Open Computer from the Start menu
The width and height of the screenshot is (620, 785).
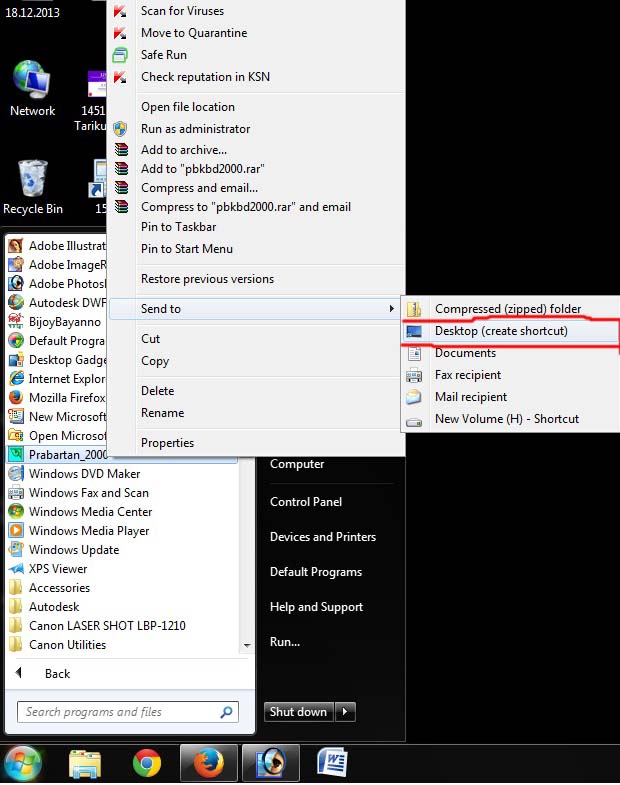[x=296, y=464]
